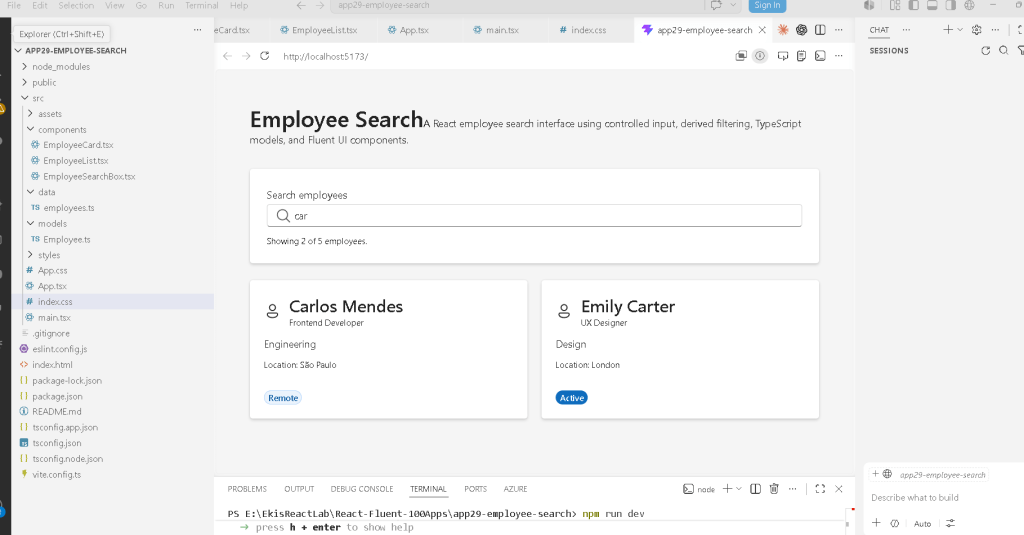Split the editor to the right

[820, 30]
